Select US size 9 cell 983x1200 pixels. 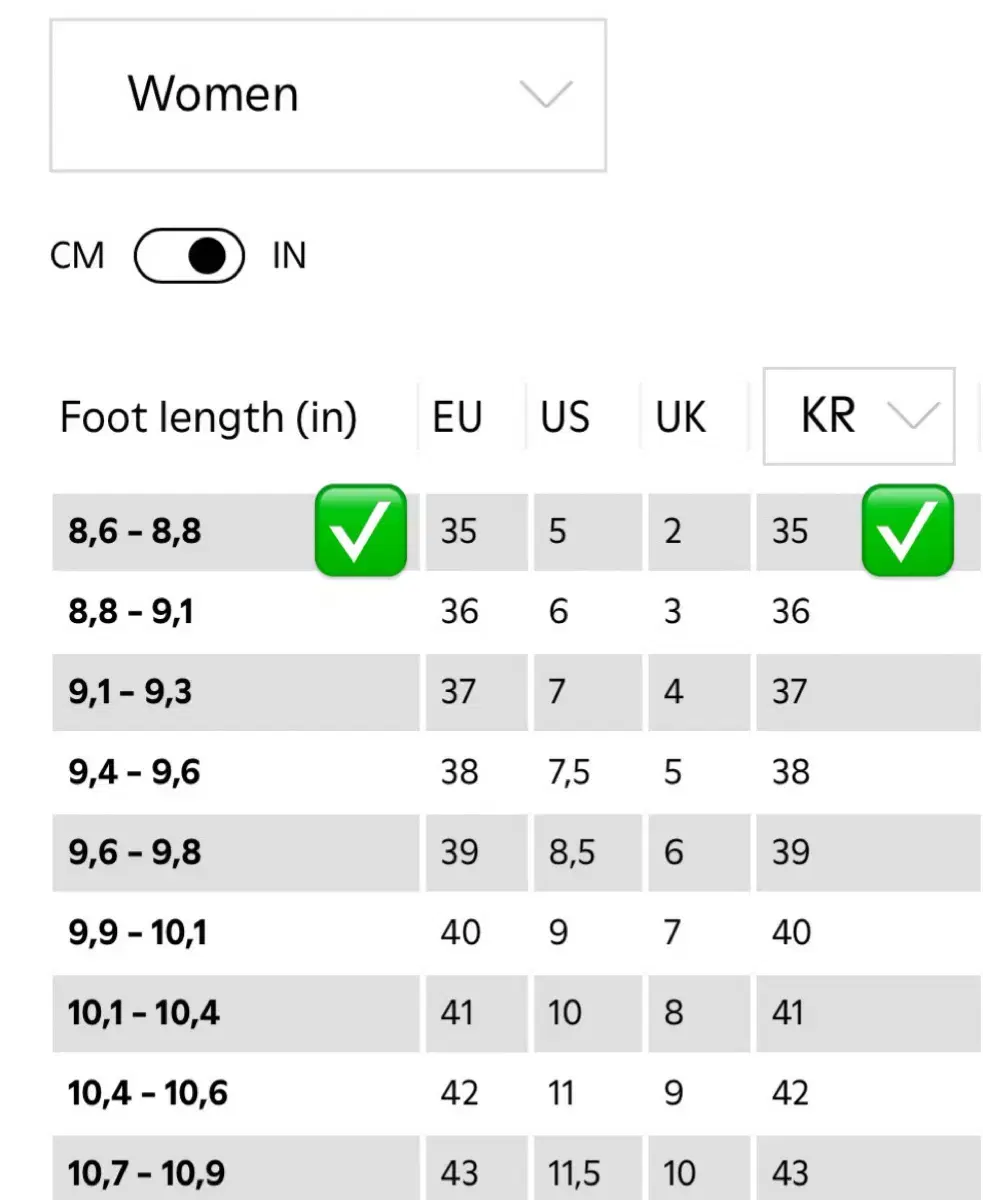(558, 932)
